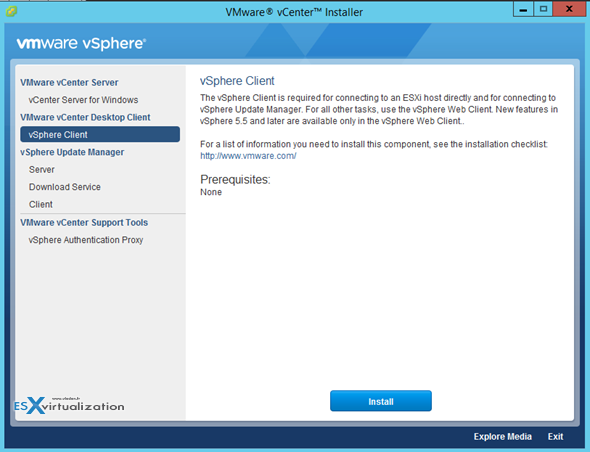Click the vmware vSphere logo
This screenshot has height=452, width=590.
(x=81, y=44)
